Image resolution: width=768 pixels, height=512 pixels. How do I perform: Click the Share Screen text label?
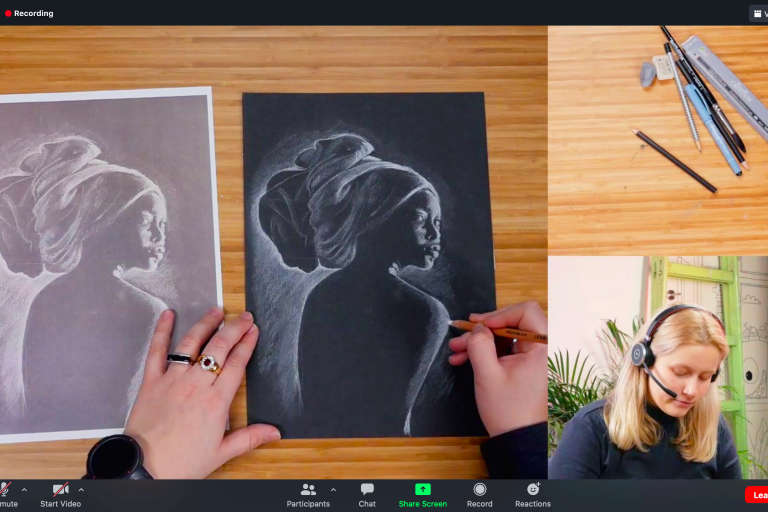(x=423, y=504)
